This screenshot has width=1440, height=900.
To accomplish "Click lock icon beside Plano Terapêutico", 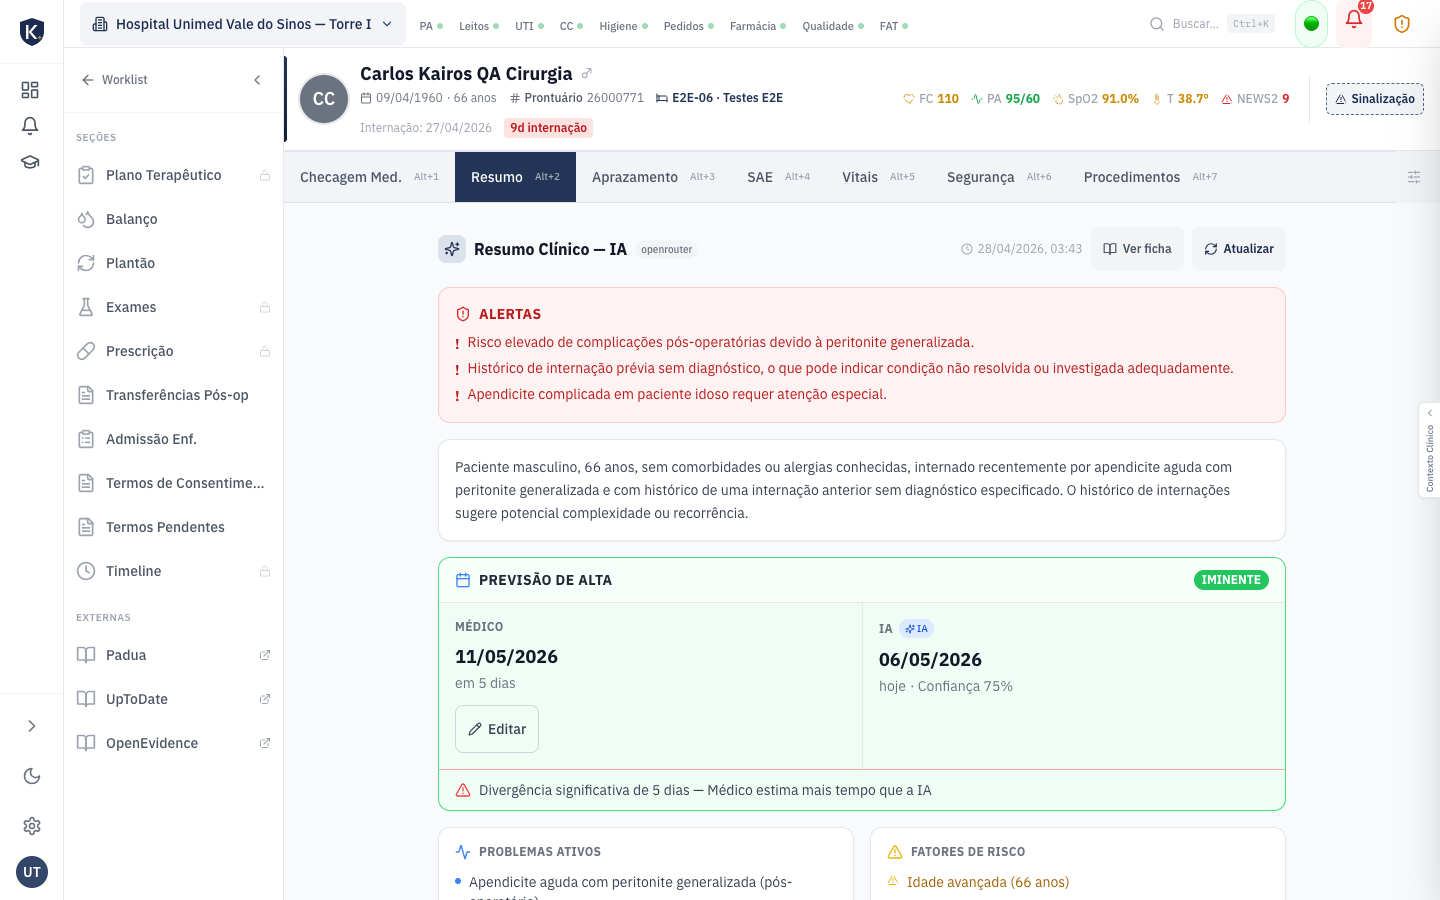I will click(x=265, y=175).
